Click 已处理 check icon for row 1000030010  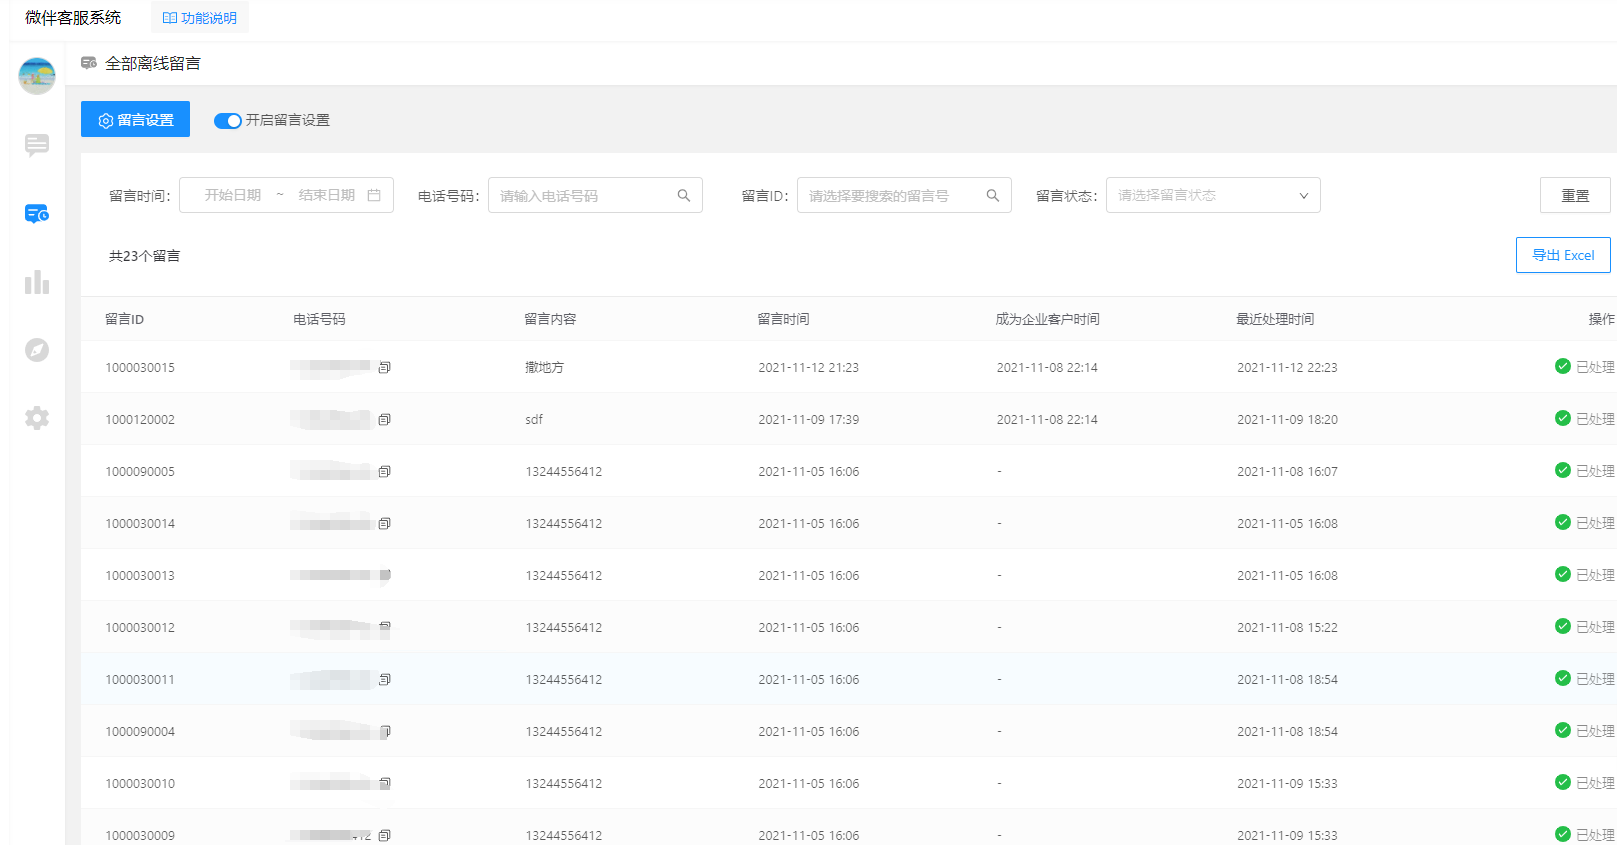1563,782
